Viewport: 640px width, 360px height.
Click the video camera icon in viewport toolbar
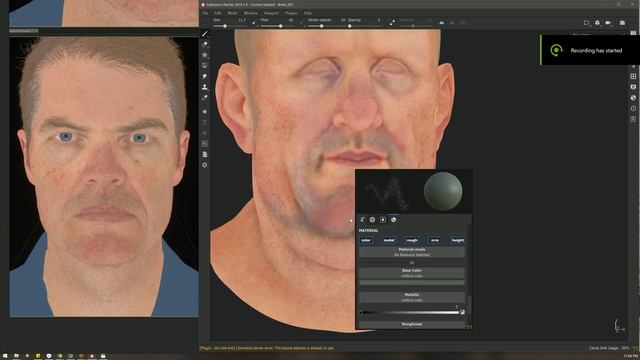(x=608, y=23)
